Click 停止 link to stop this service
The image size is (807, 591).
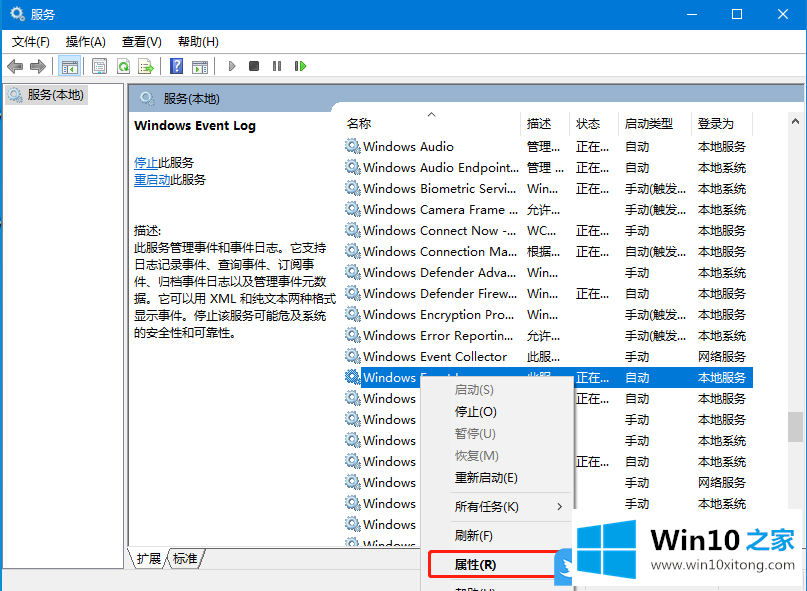[x=146, y=163]
